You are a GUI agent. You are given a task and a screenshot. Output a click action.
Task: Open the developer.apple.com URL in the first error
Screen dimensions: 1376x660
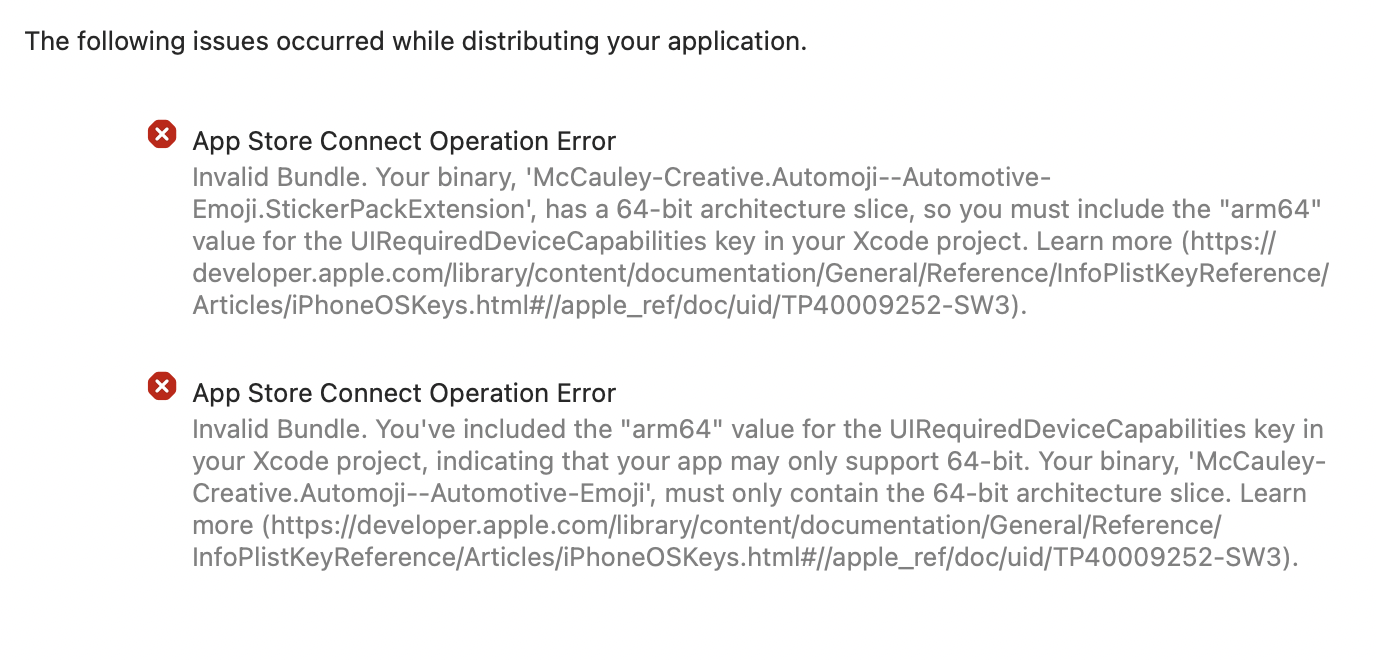[760, 274]
